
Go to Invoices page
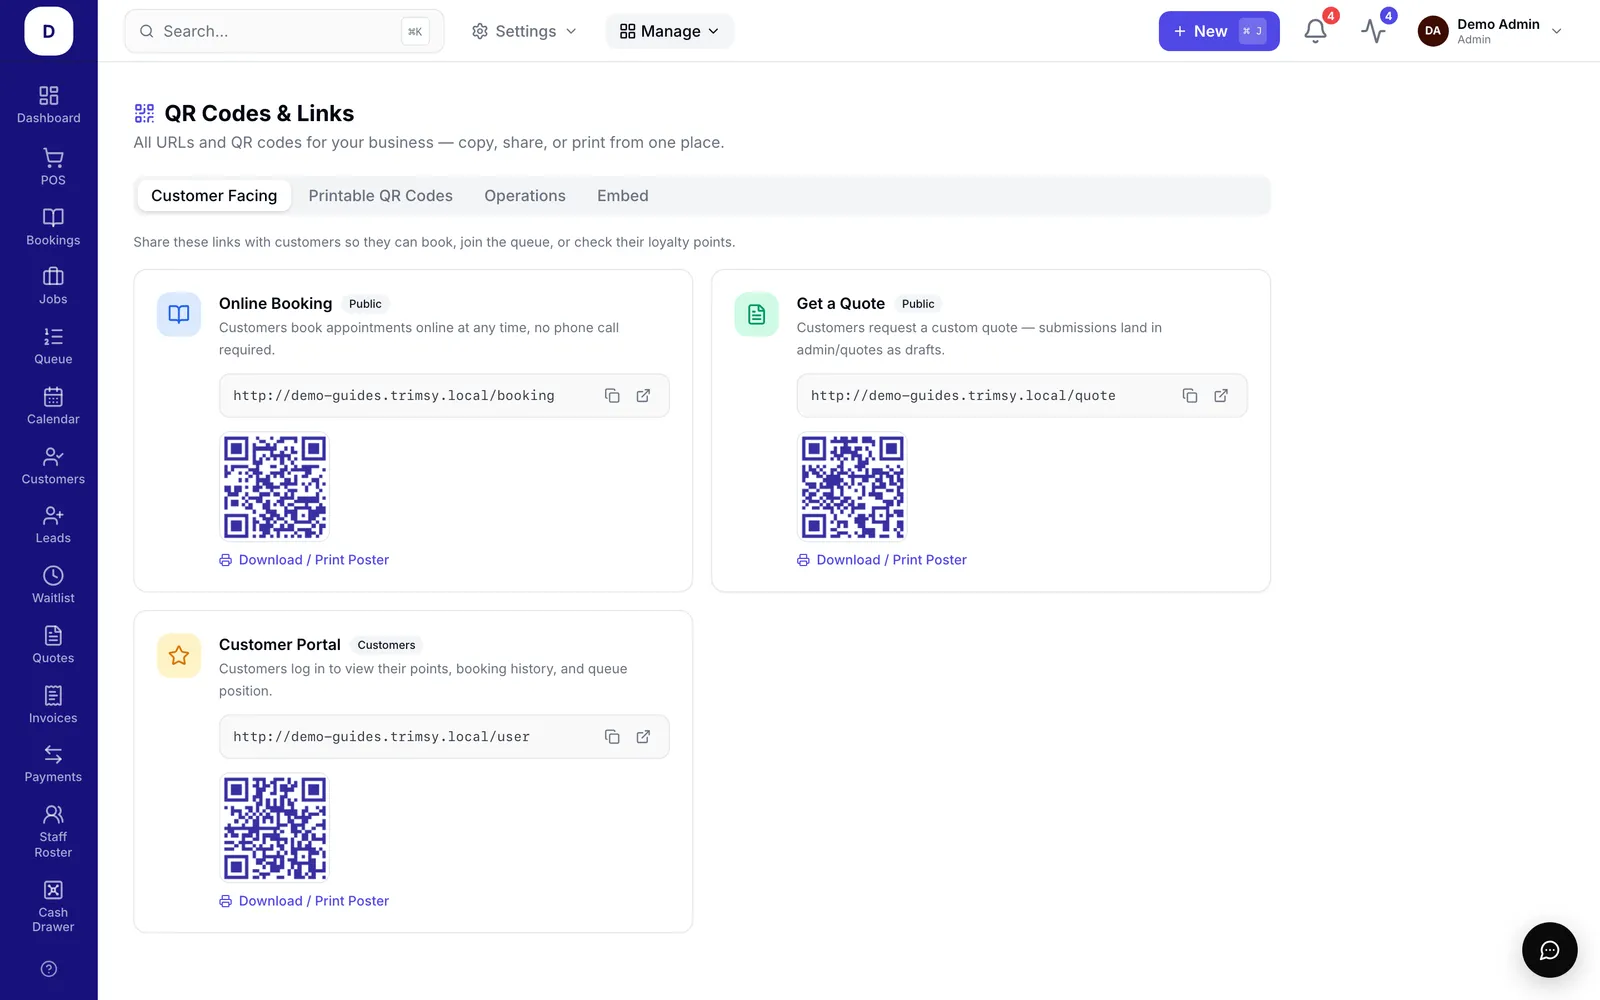pyautogui.click(x=53, y=705)
